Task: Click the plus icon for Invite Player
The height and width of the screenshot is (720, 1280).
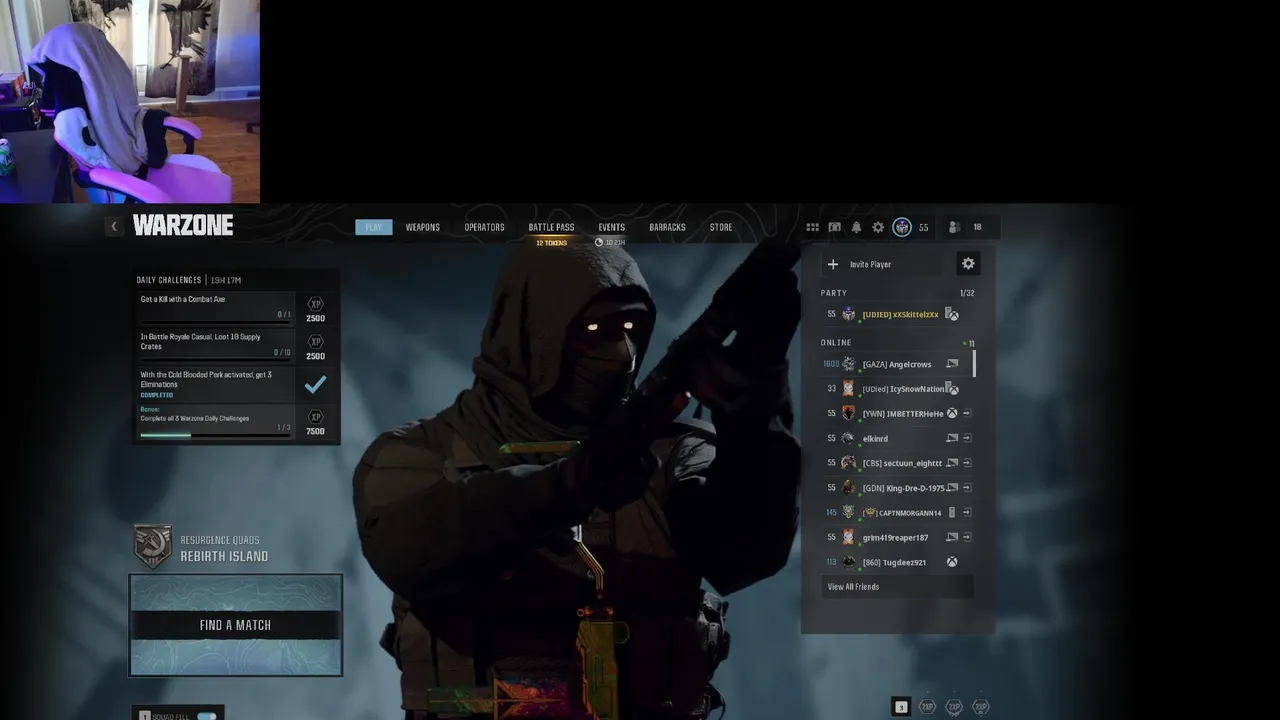Action: 833,264
